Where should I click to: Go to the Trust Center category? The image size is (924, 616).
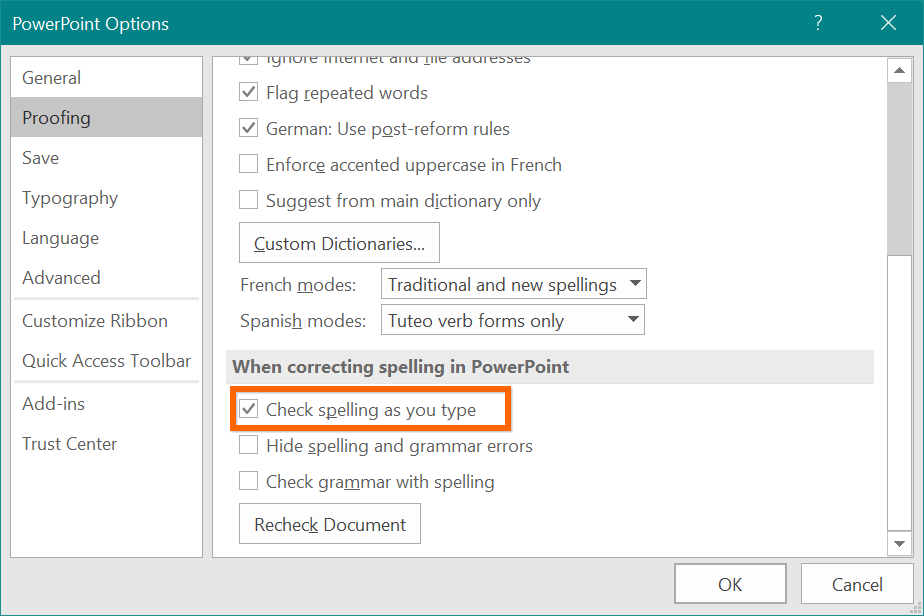pos(70,444)
